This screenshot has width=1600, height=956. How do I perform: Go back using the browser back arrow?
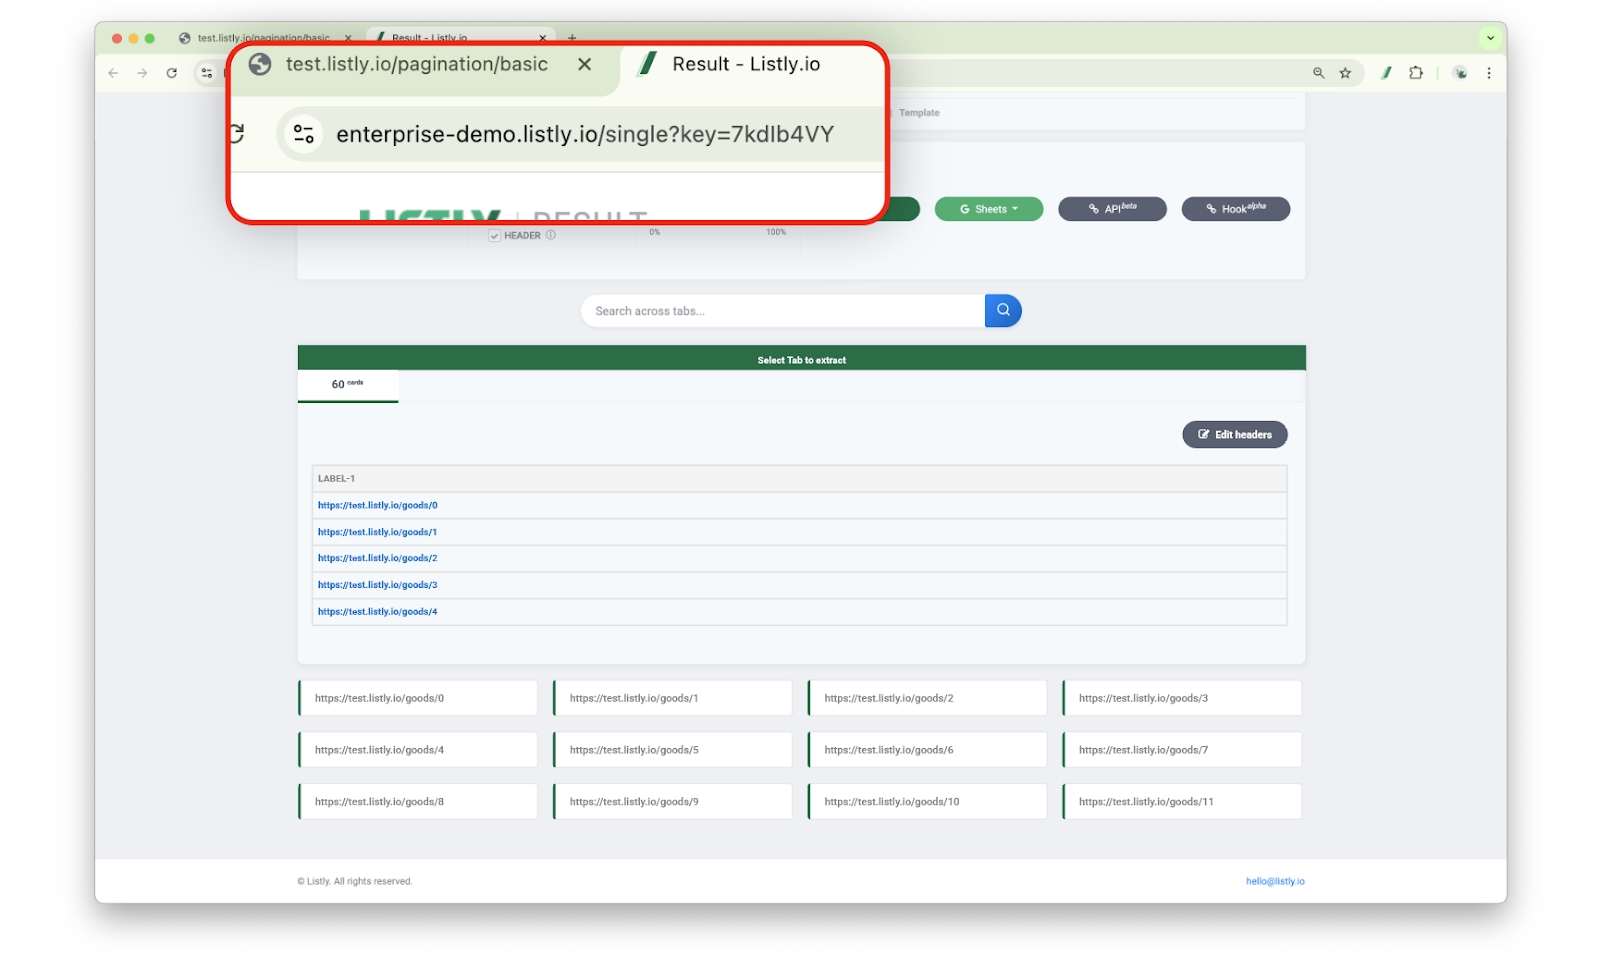coord(113,73)
